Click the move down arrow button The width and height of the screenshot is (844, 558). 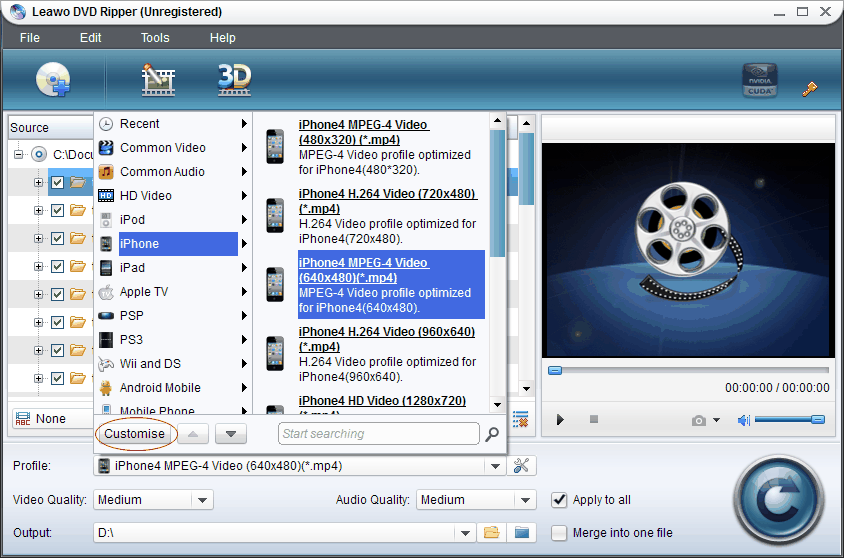click(231, 434)
